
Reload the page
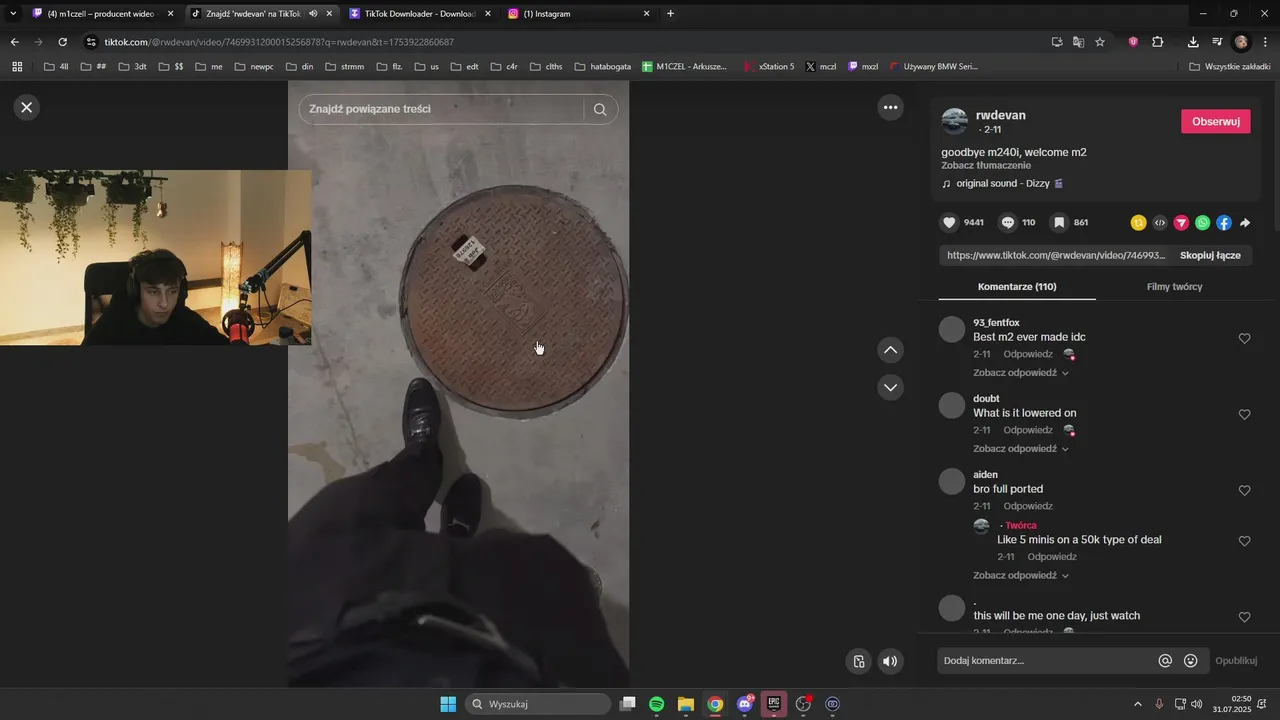coord(62,42)
